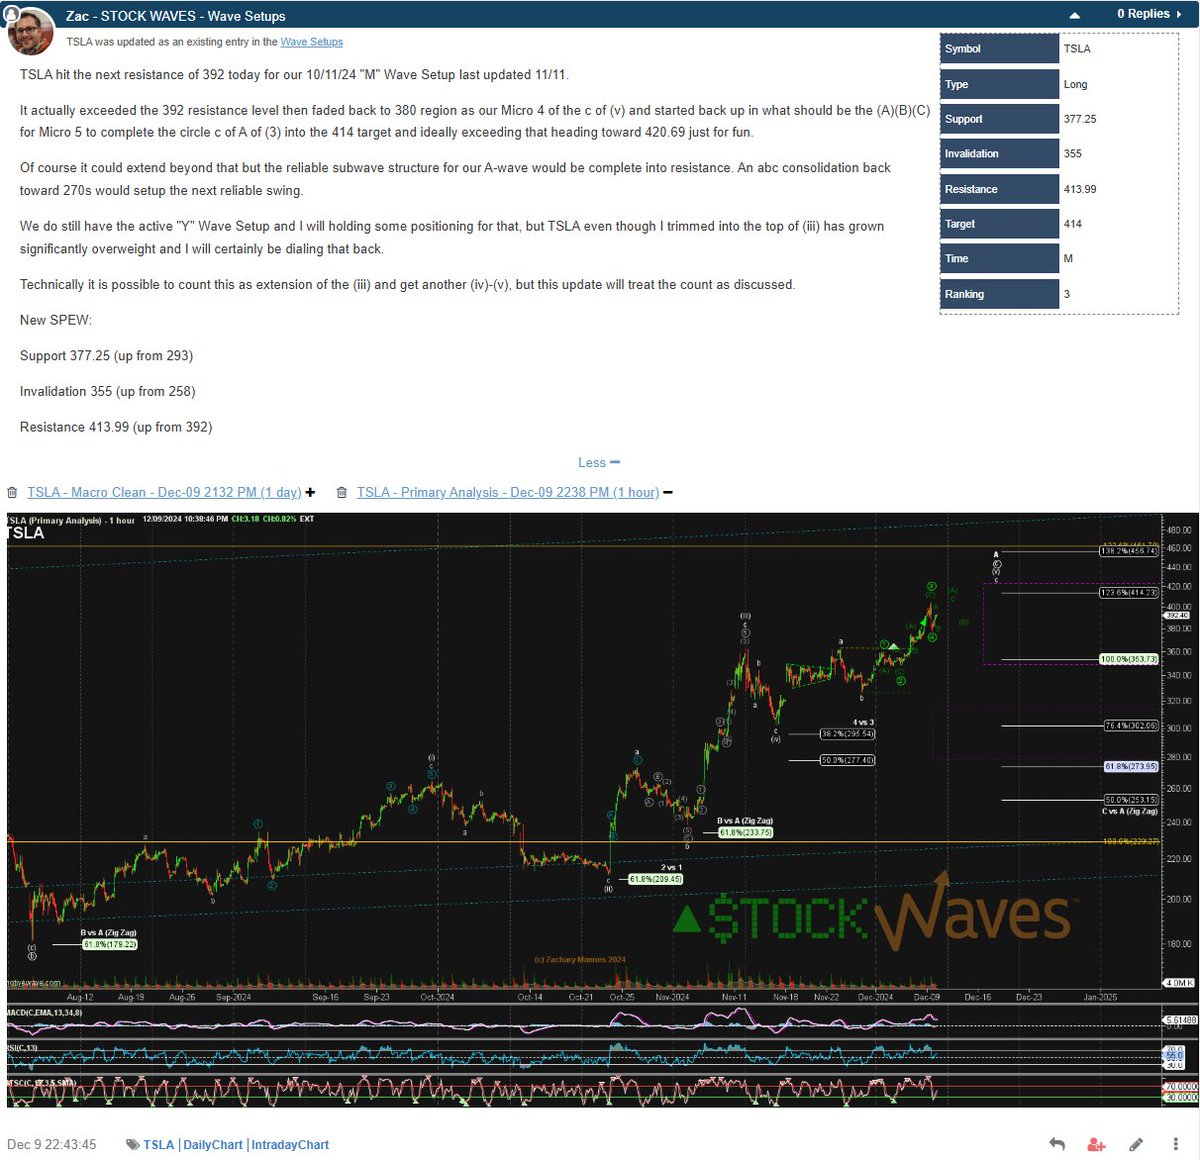Open the more options kebab menu
Screen dimensions: 1200x1160
[x=1175, y=1144]
